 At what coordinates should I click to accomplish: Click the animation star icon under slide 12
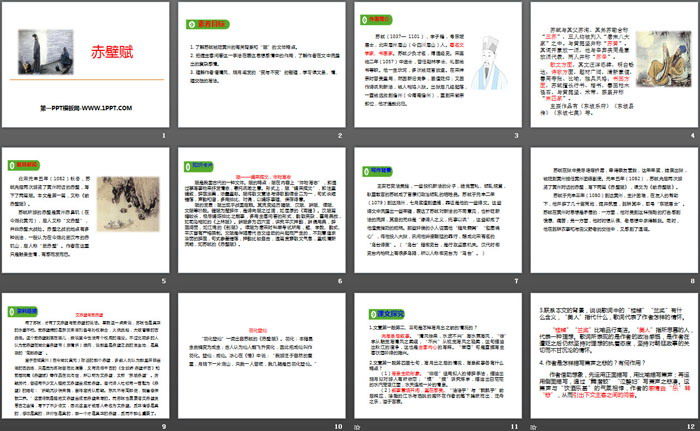tap(533, 427)
